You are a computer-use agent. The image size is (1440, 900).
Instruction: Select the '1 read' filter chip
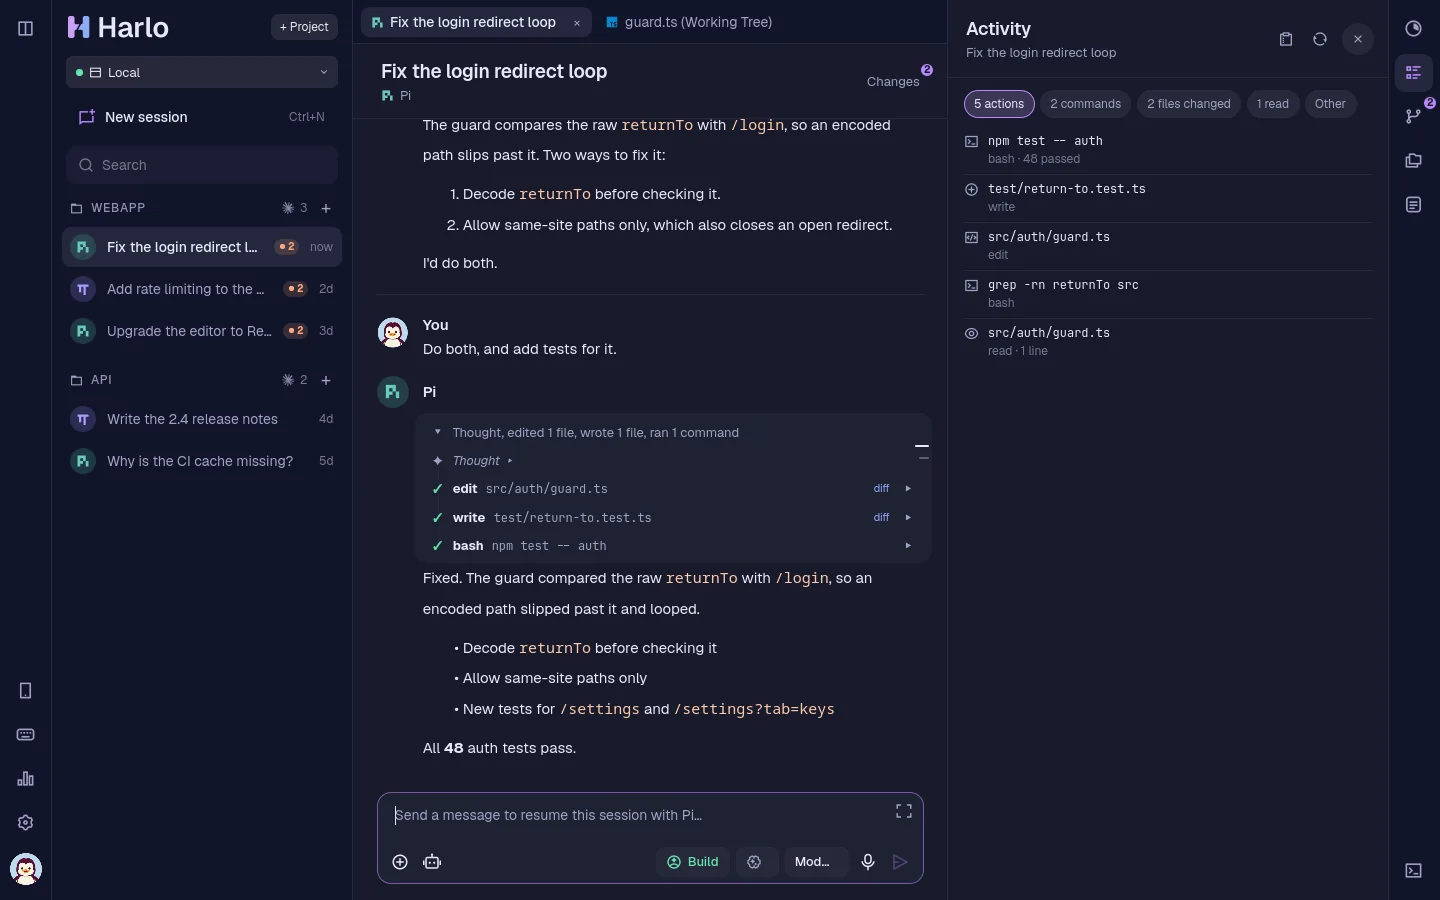(1273, 104)
